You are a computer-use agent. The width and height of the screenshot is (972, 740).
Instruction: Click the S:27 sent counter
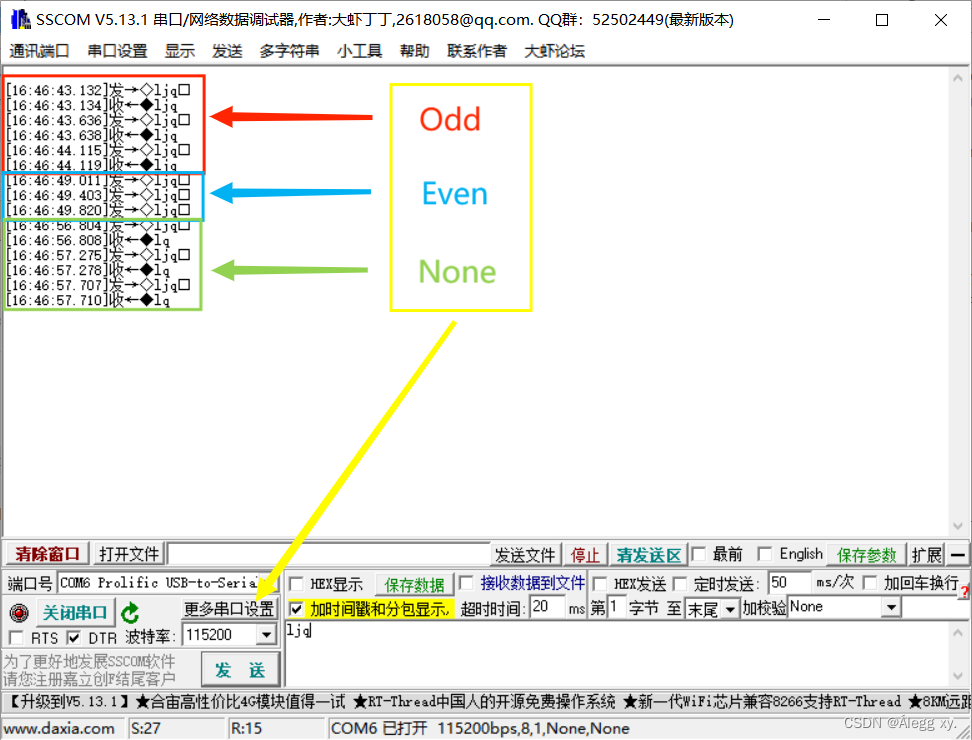[146, 728]
